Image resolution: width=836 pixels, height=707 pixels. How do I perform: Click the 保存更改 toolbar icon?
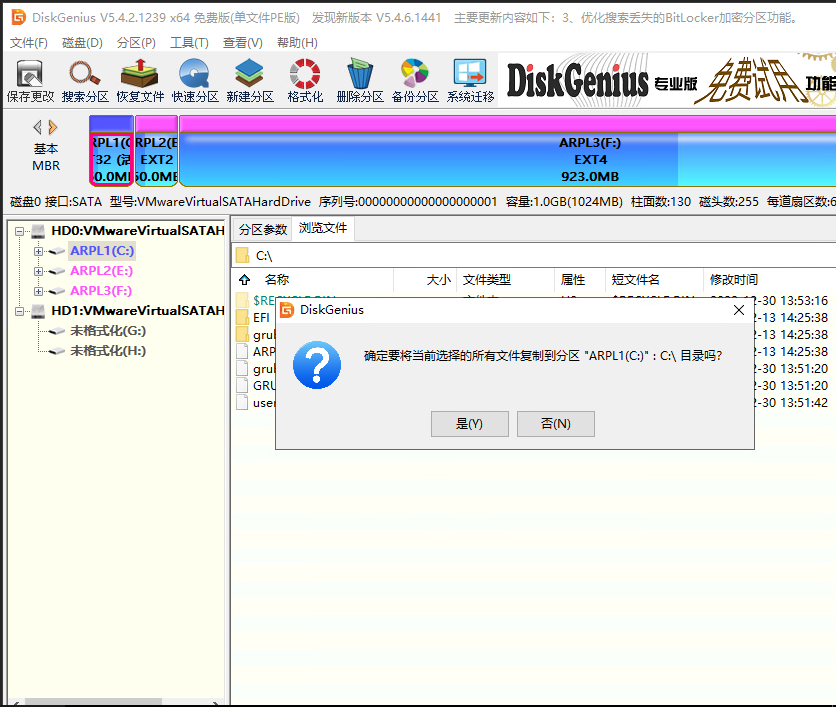(x=29, y=78)
